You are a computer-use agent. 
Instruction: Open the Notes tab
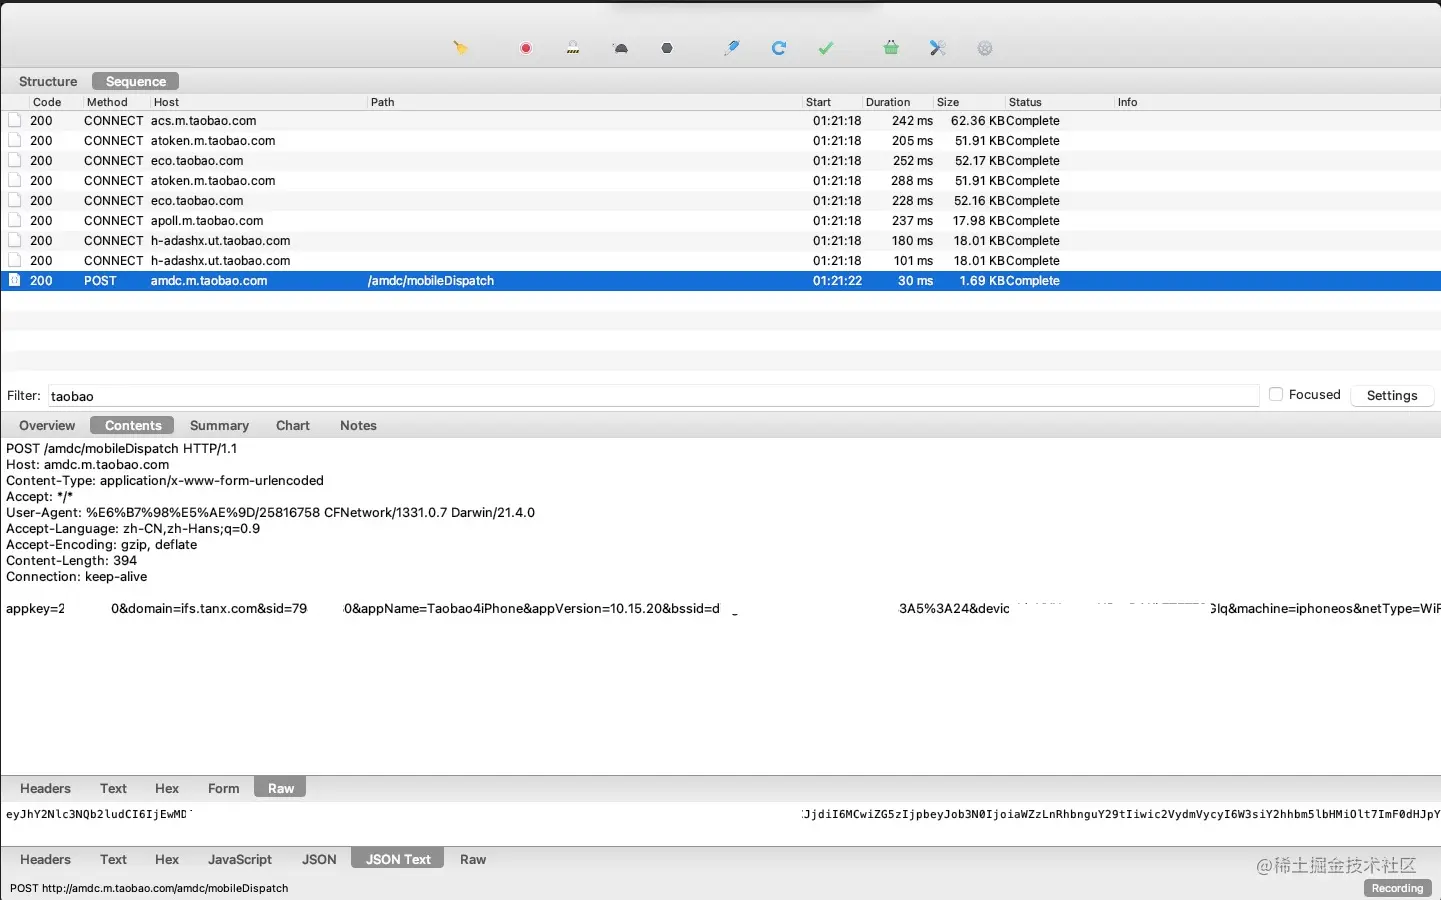click(x=358, y=425)
